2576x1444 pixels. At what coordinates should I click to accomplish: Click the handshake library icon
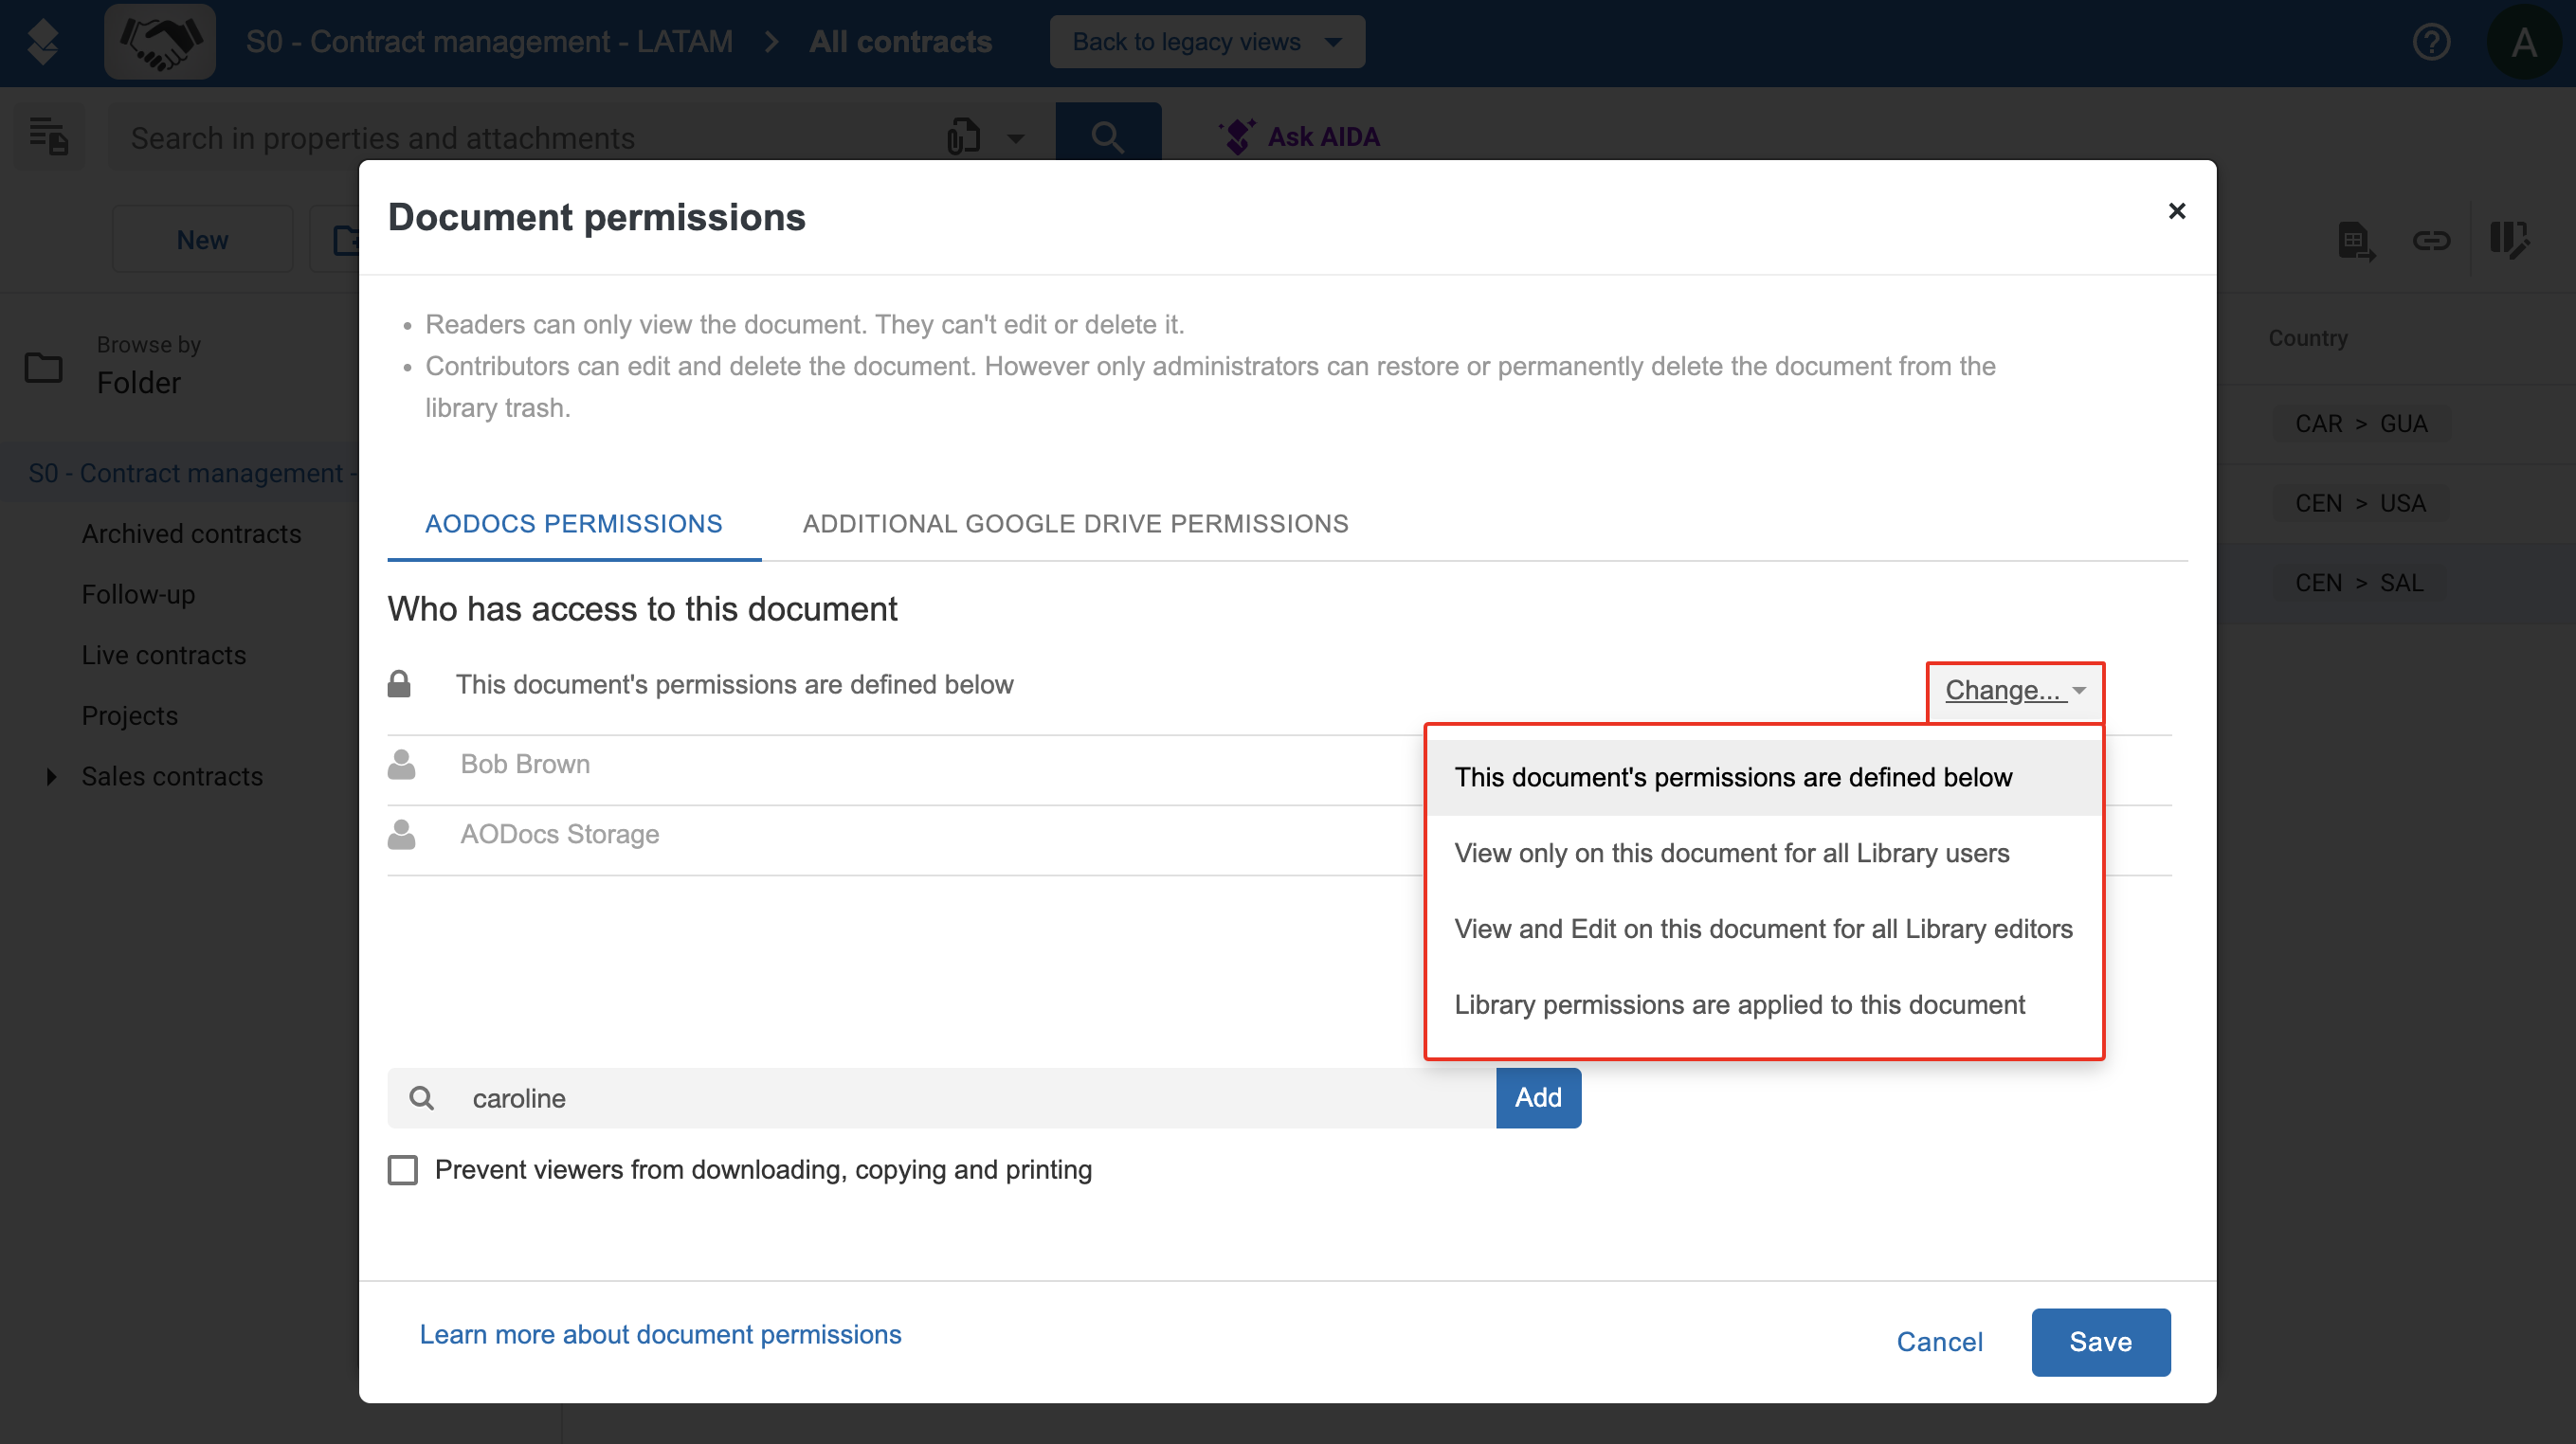pyautogui.click(x=160, y=42)
